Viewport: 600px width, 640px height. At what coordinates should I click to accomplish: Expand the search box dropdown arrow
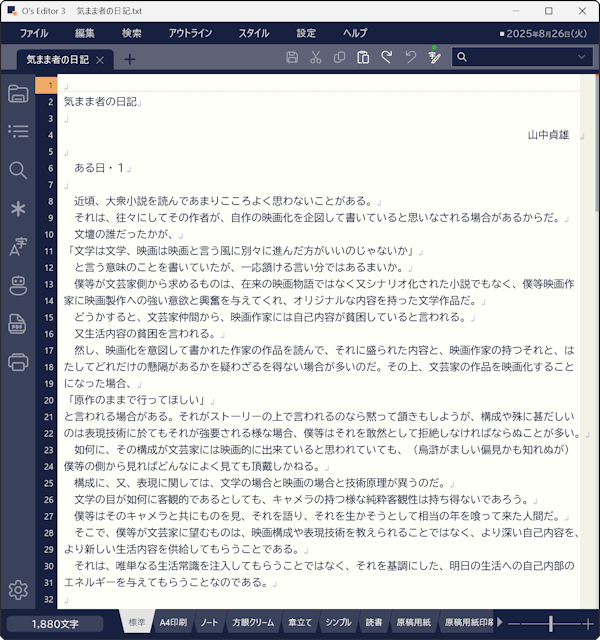click(x=581, y=58)
